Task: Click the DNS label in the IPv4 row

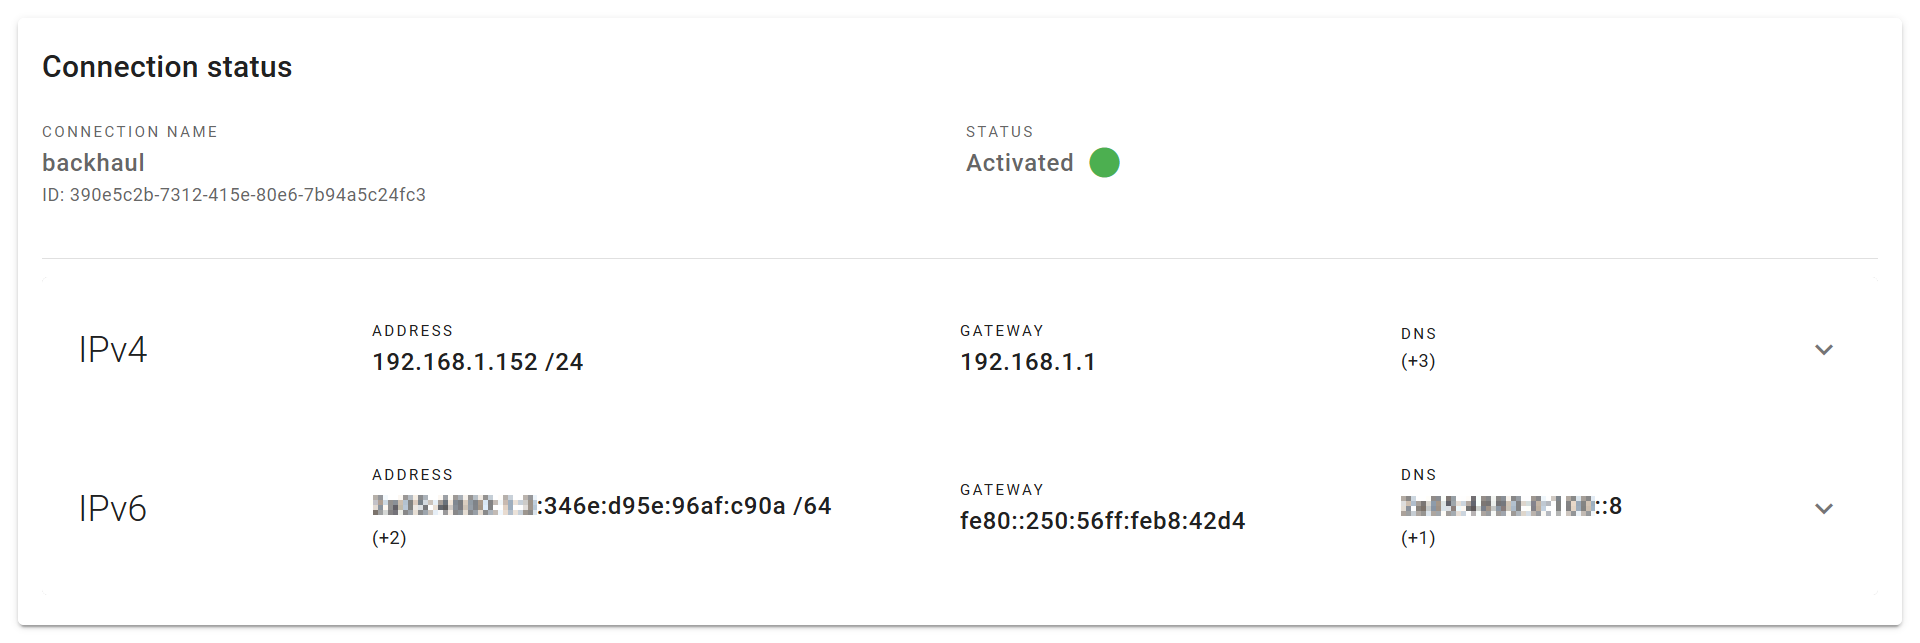Action: click(x=1418, y=334)
